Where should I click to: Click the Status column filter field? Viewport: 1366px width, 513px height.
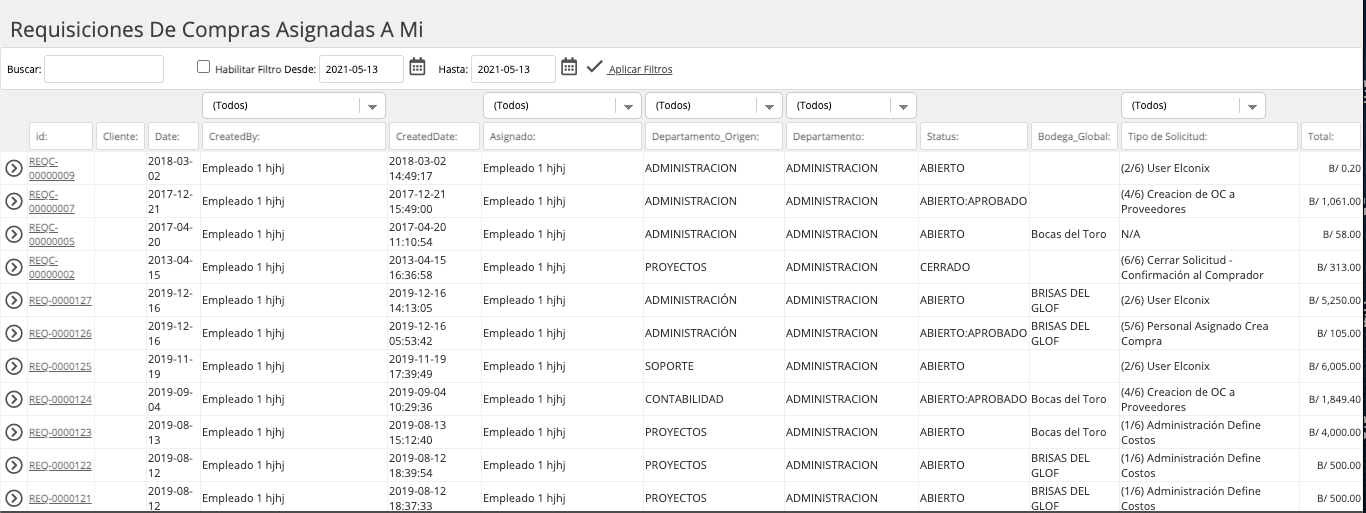tap(973, 136)
